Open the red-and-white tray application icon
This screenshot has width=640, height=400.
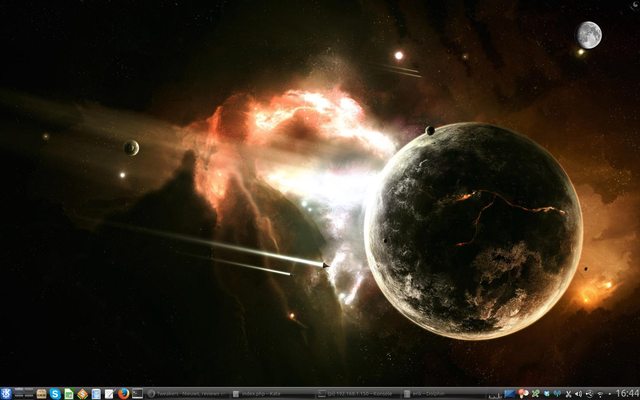pos(523,393)
